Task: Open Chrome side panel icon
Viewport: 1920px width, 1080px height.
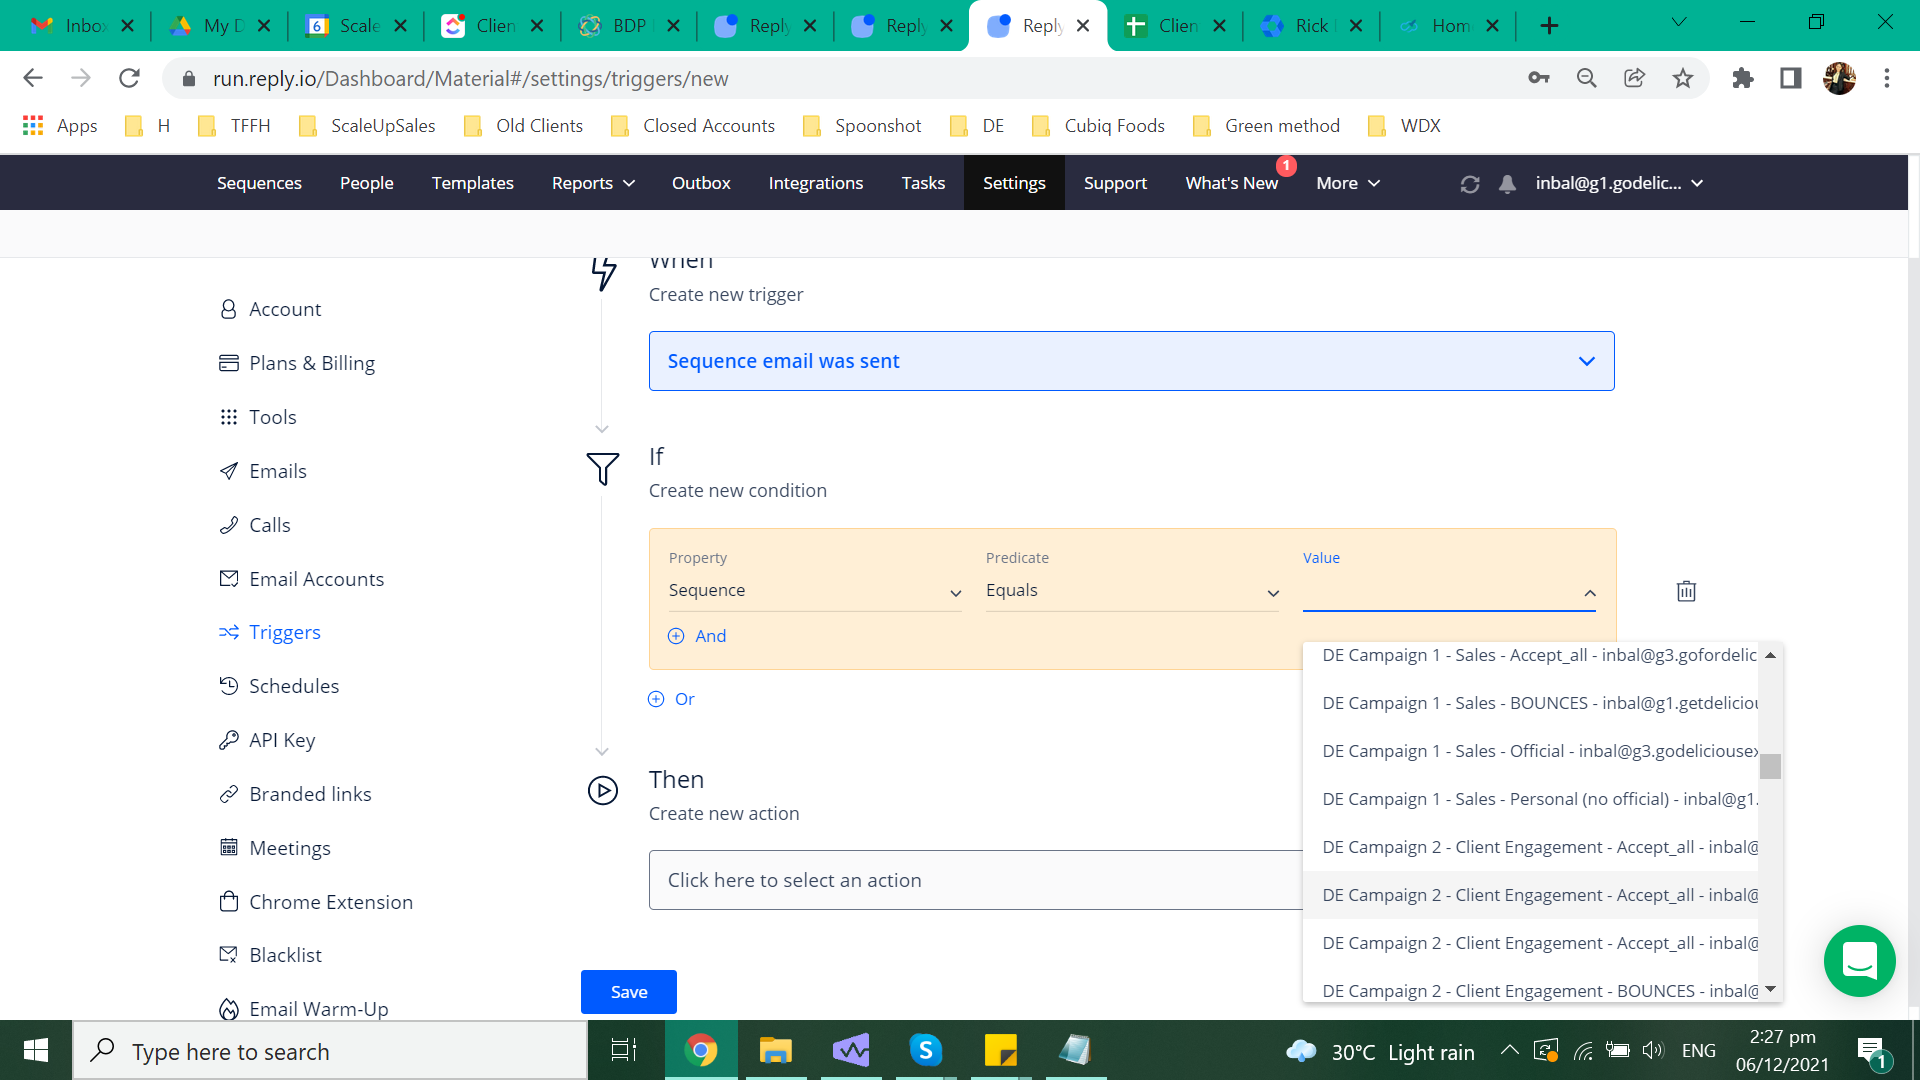Action: pos(1791,78)
